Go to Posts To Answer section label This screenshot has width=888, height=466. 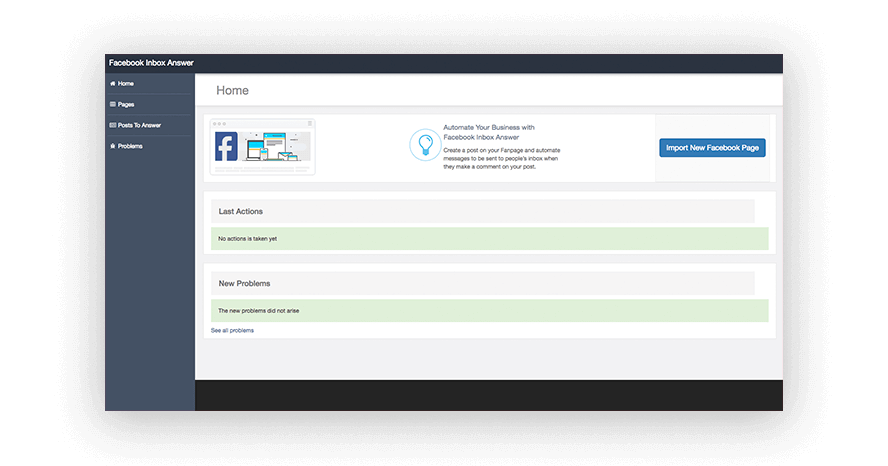(x=140, y=125)
